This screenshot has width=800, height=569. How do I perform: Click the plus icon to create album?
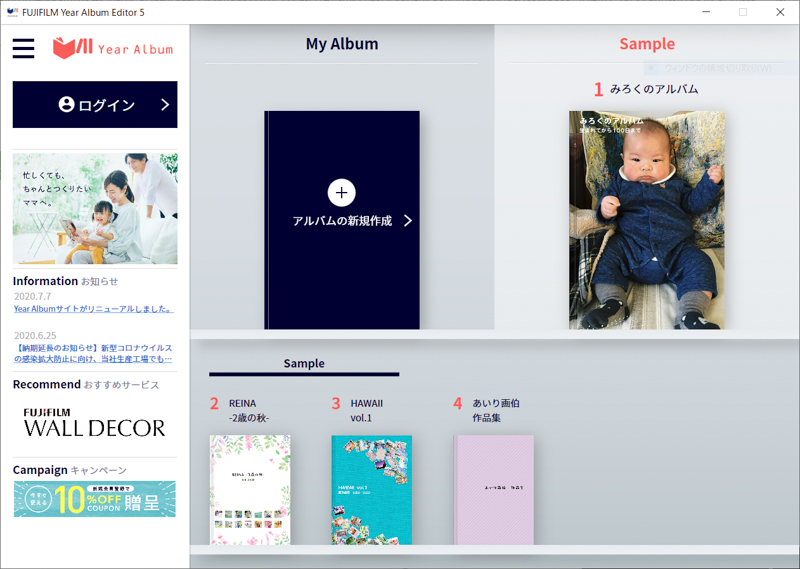point(341,192)
